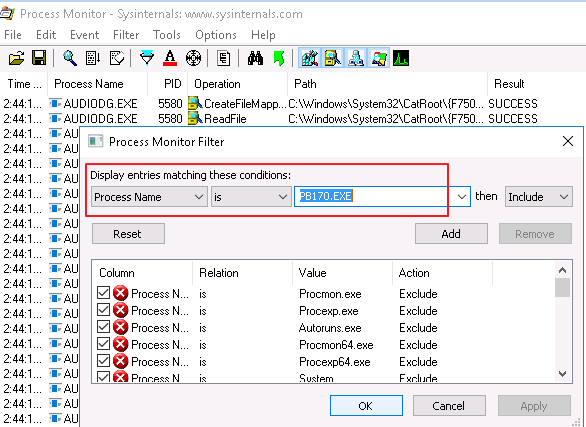Click the filter list scrollbar thumb
Image resolution: width=586 pixels, height=427 pixels.
click(x=562, y=287)
